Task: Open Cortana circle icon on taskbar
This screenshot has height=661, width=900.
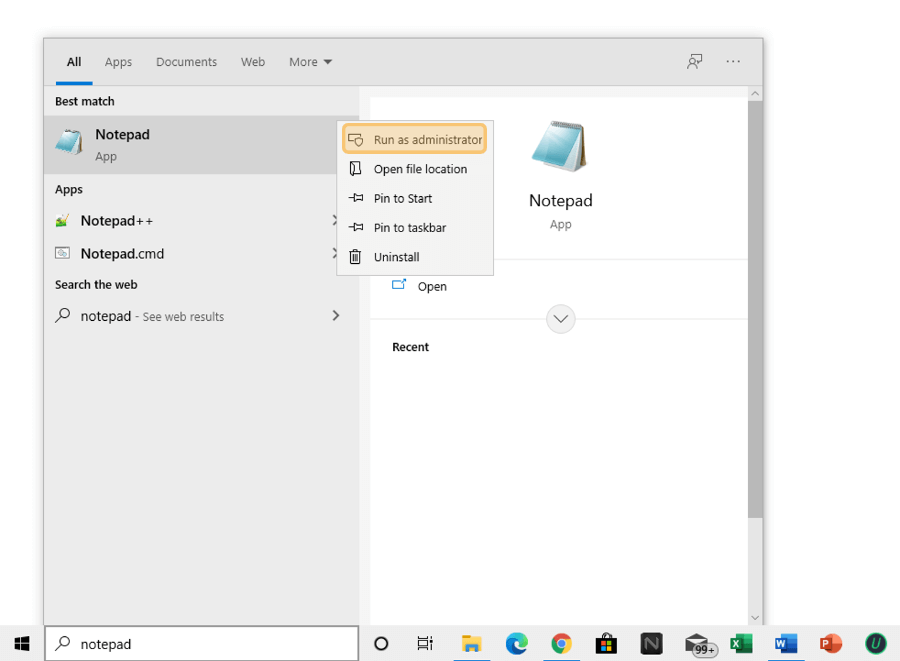Action: [x=381, y=644]
